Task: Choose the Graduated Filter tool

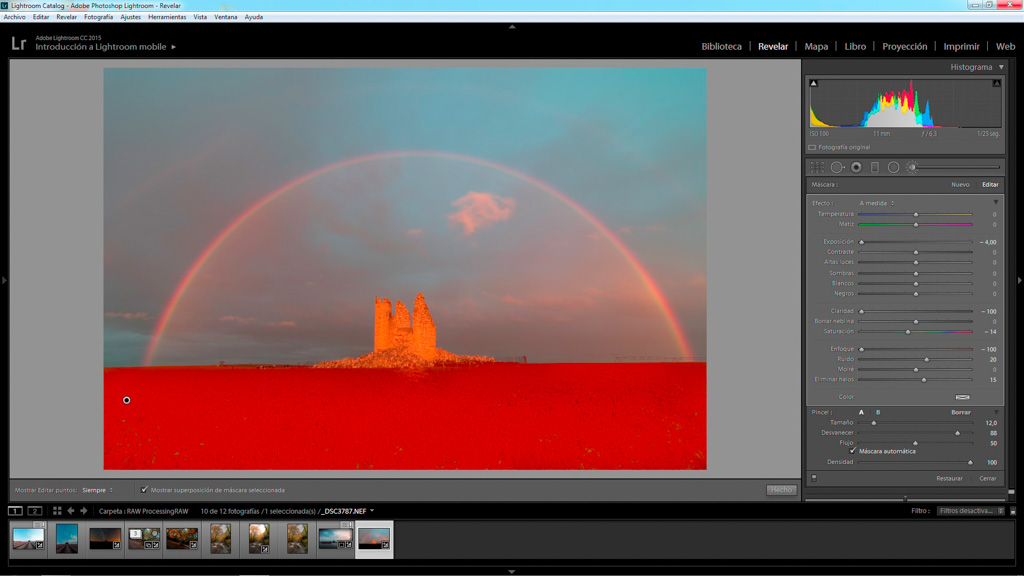Action: (x=875, y=167)
